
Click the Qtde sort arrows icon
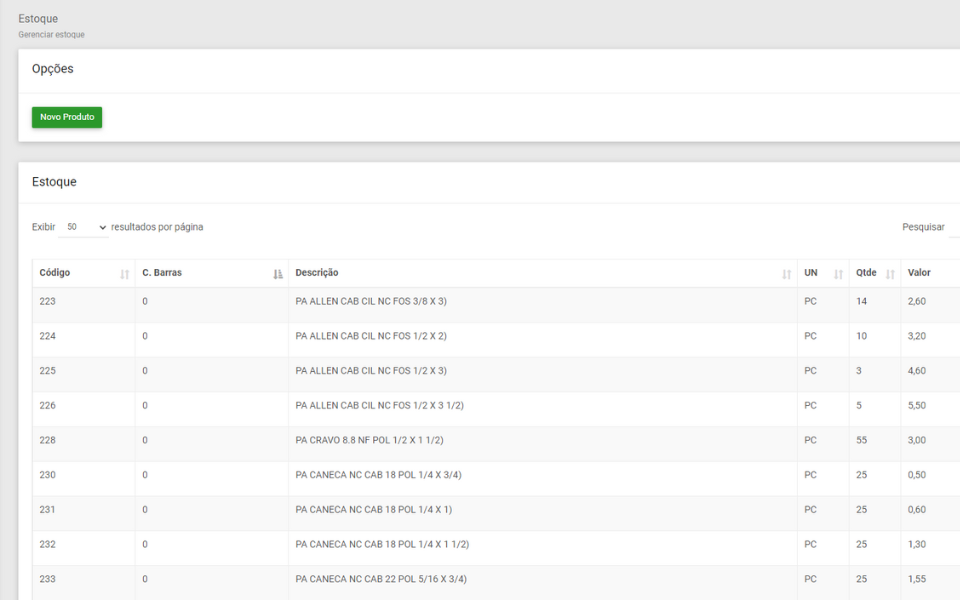coord(890,274)
